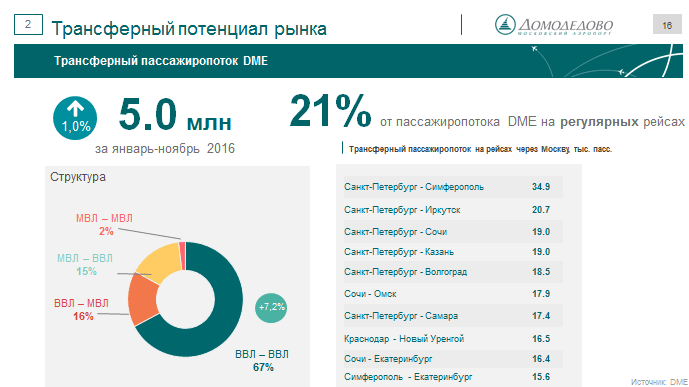Click the "ВВЛ – ВВЛ 67%" label
This screenshot has width=689, height=387.
point(262,361)
